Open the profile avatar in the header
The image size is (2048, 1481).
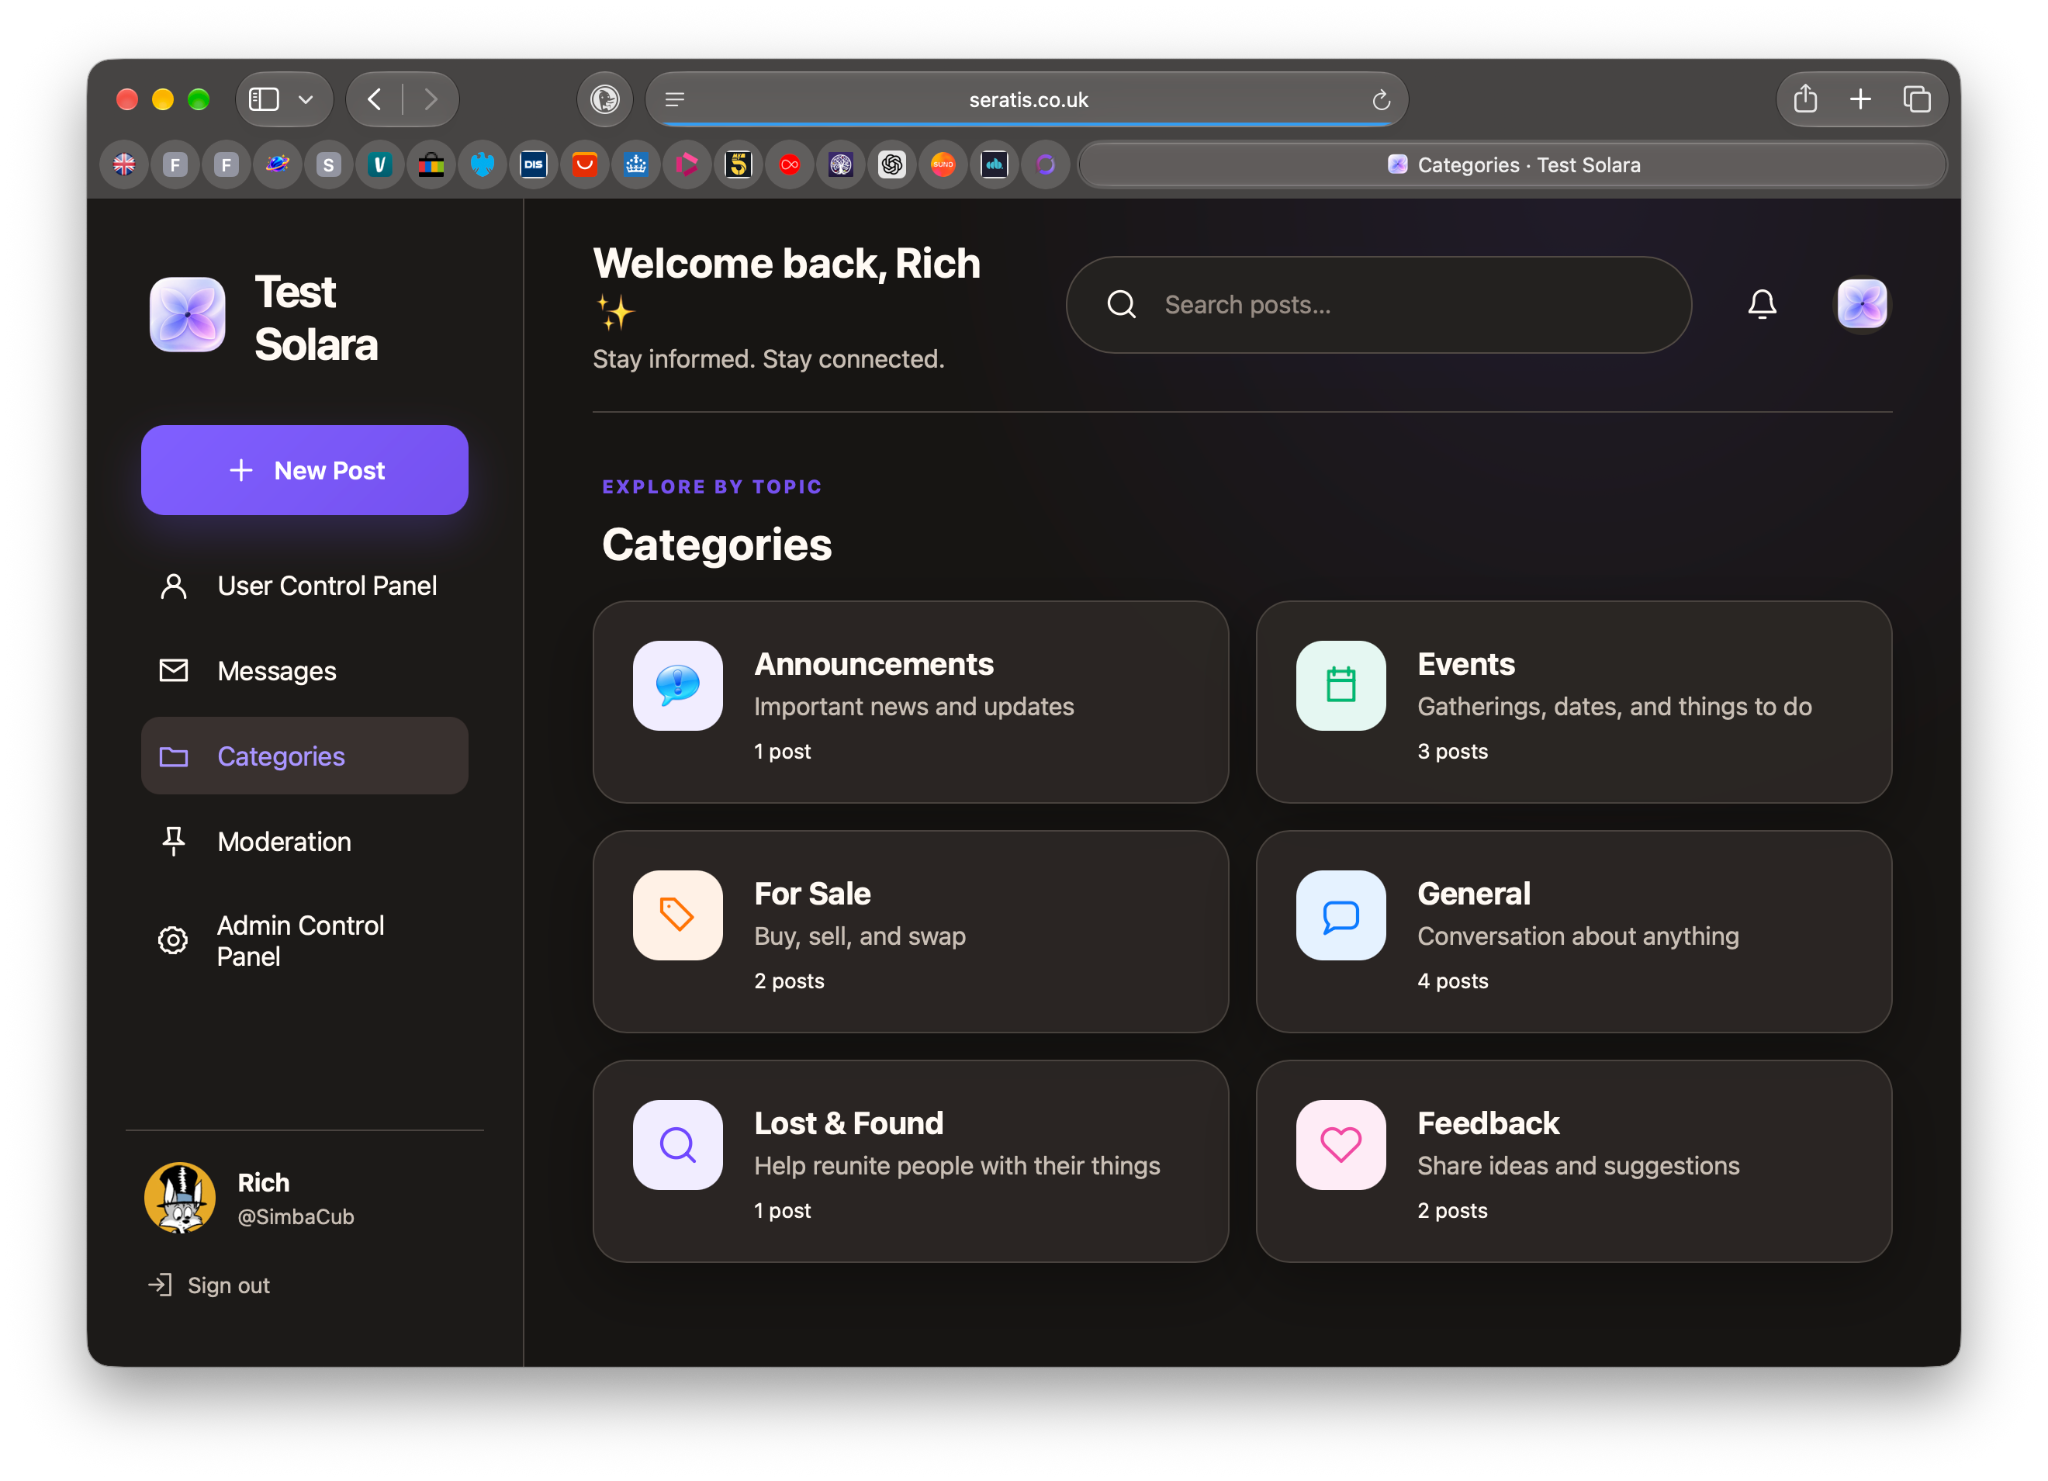pyautogui.click(x=1862, y=304)
